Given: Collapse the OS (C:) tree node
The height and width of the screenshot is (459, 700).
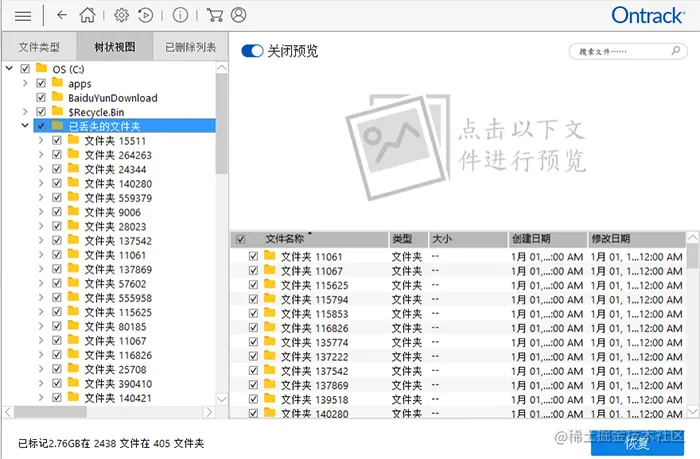Looking at the screenshot, I should [9, 68].
